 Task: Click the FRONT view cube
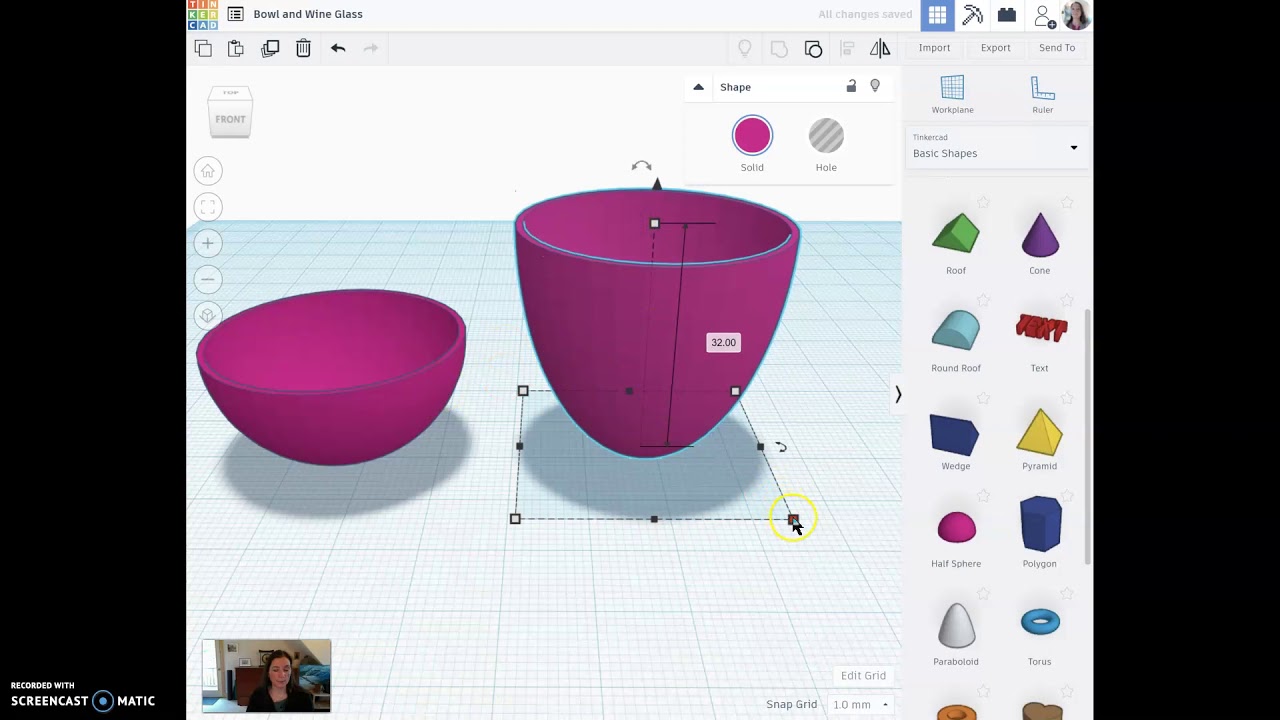click(x=230, y=119)
